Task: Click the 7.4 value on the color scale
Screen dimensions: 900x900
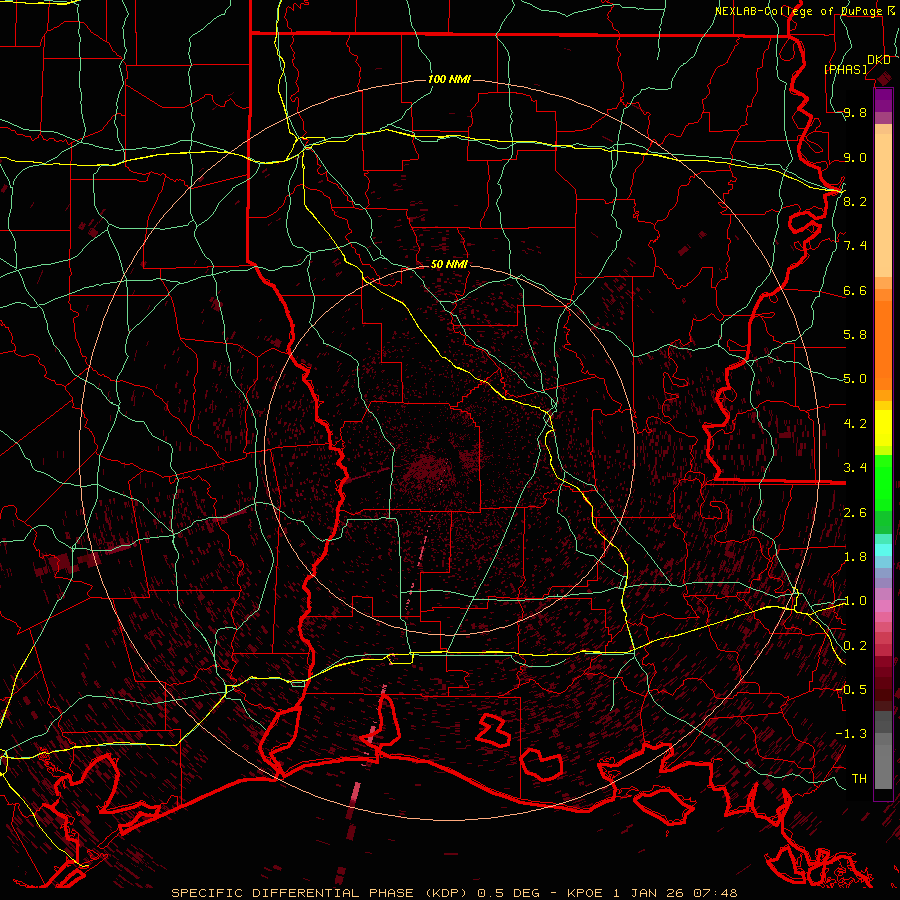Action: (x=855, y=246)
